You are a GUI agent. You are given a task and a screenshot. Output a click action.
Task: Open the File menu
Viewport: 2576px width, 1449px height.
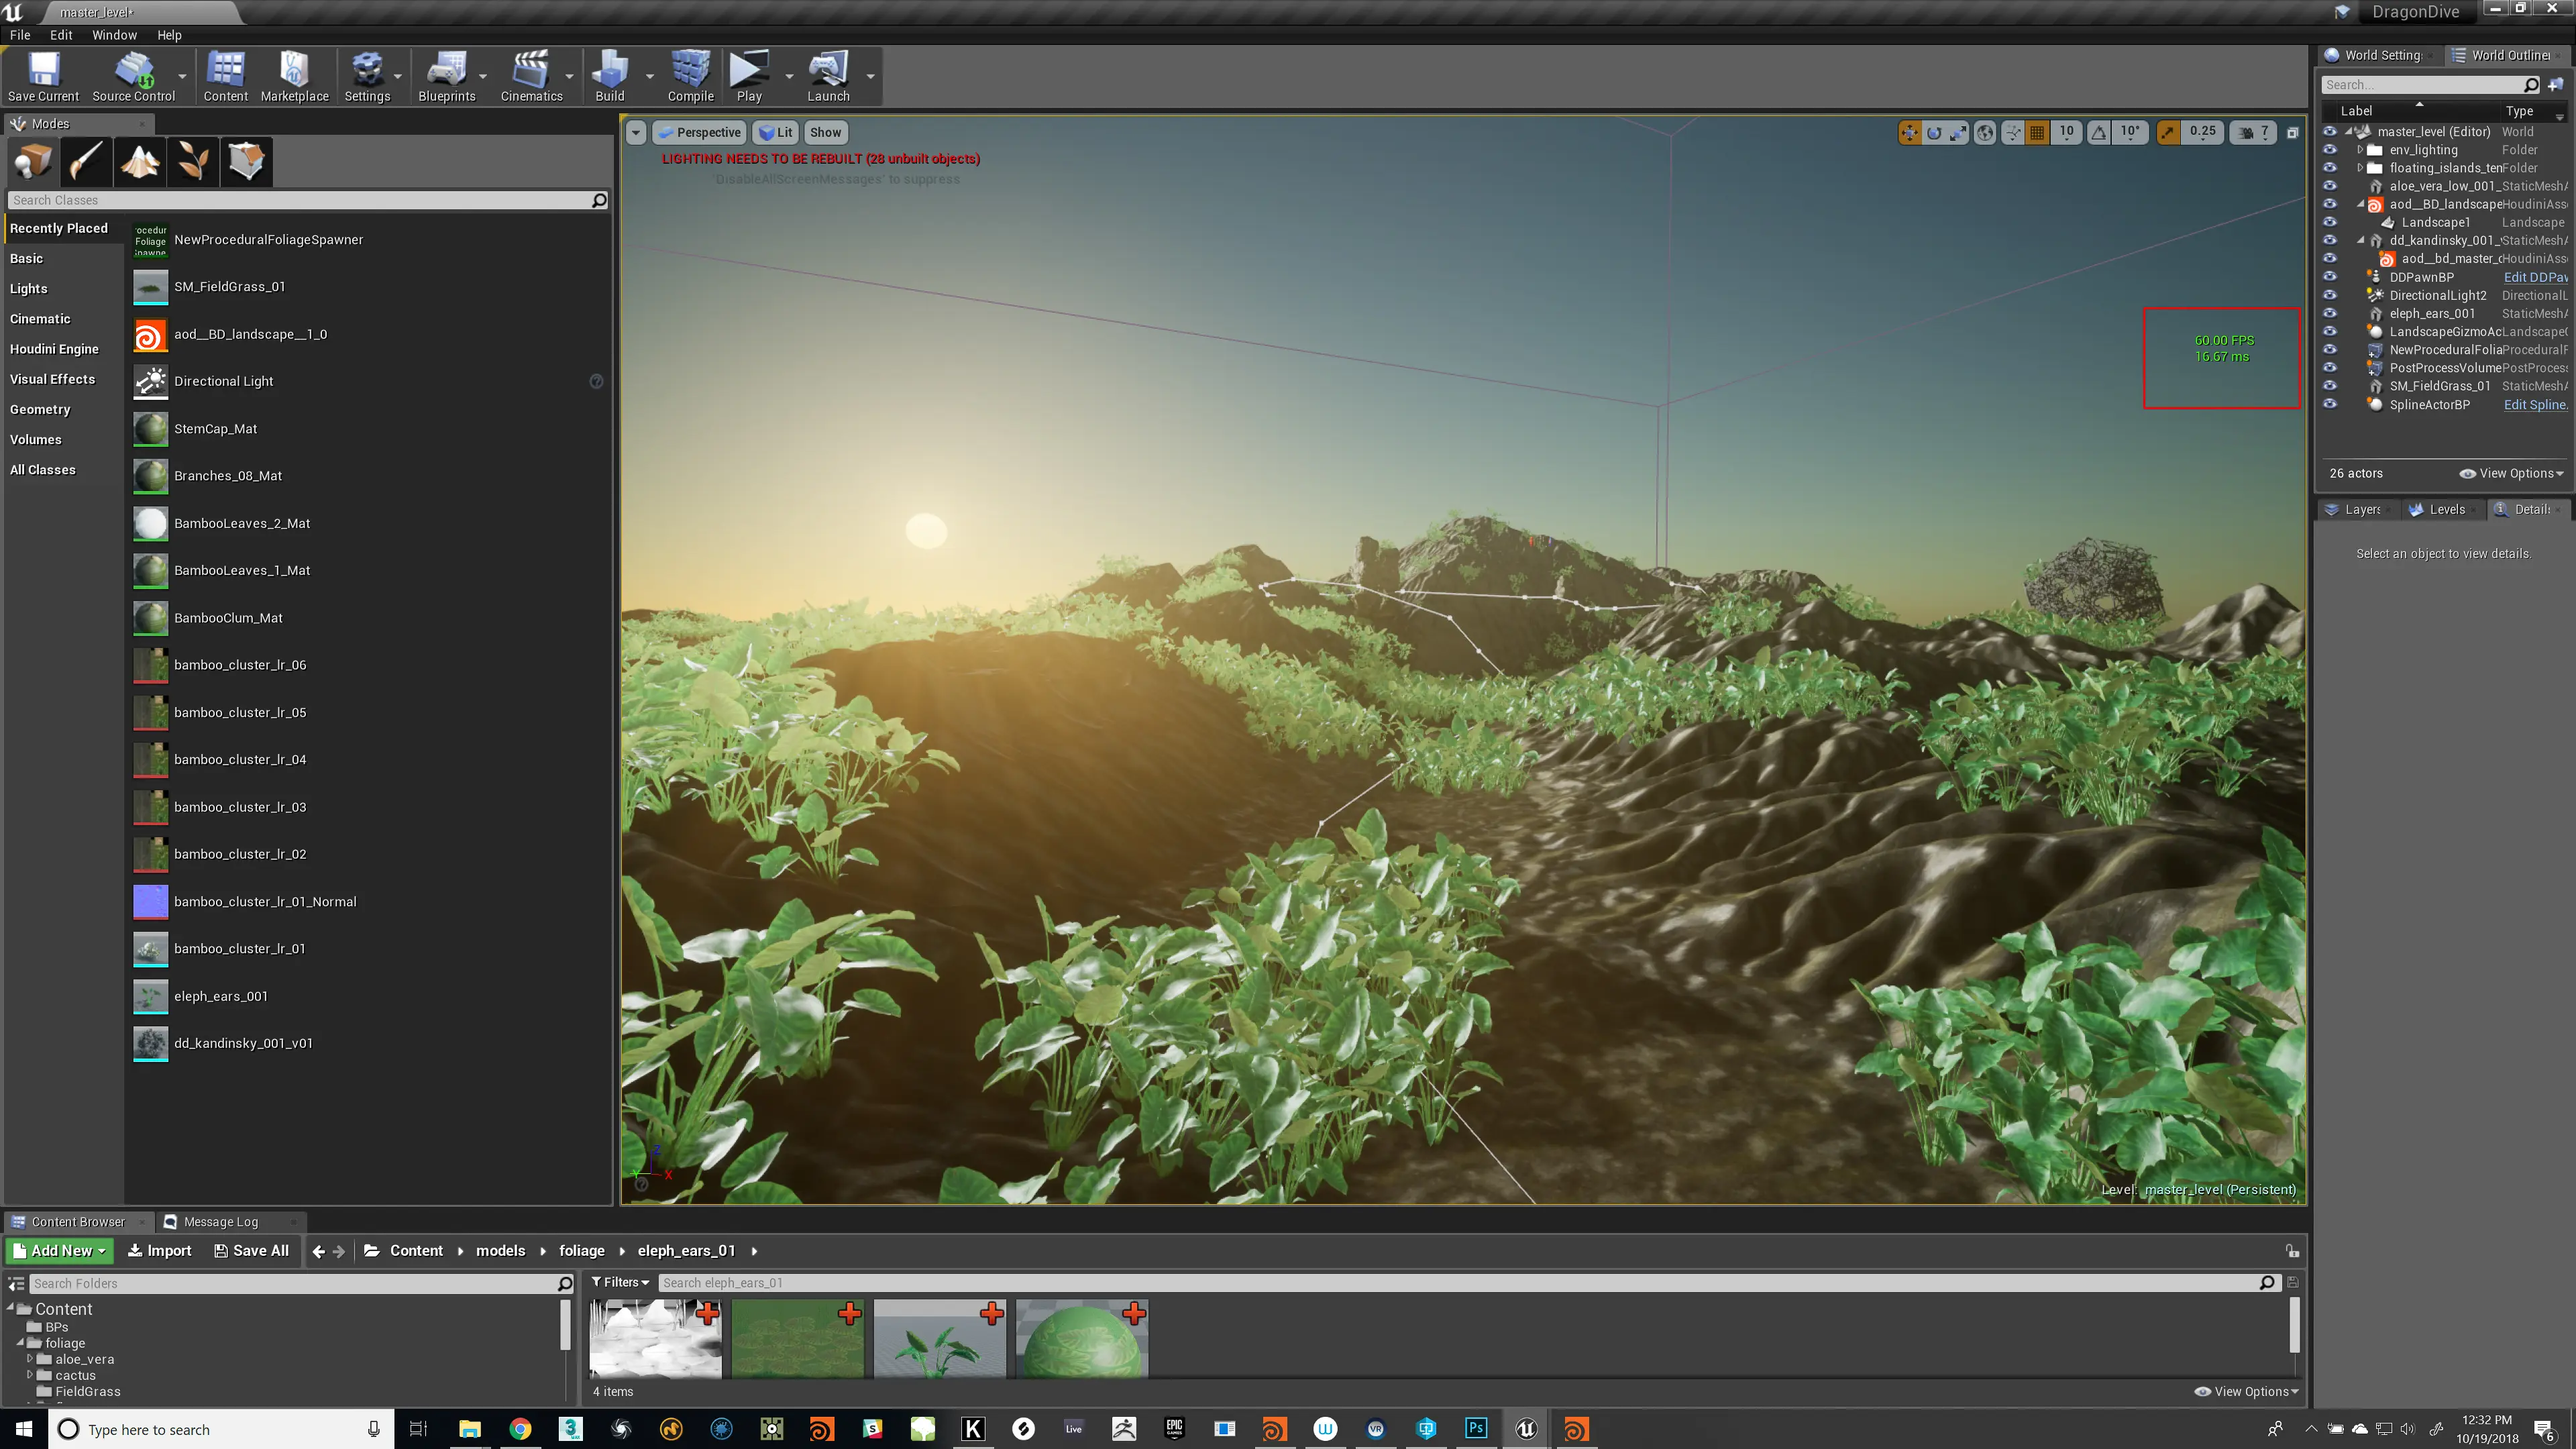[x=20, y=35]
